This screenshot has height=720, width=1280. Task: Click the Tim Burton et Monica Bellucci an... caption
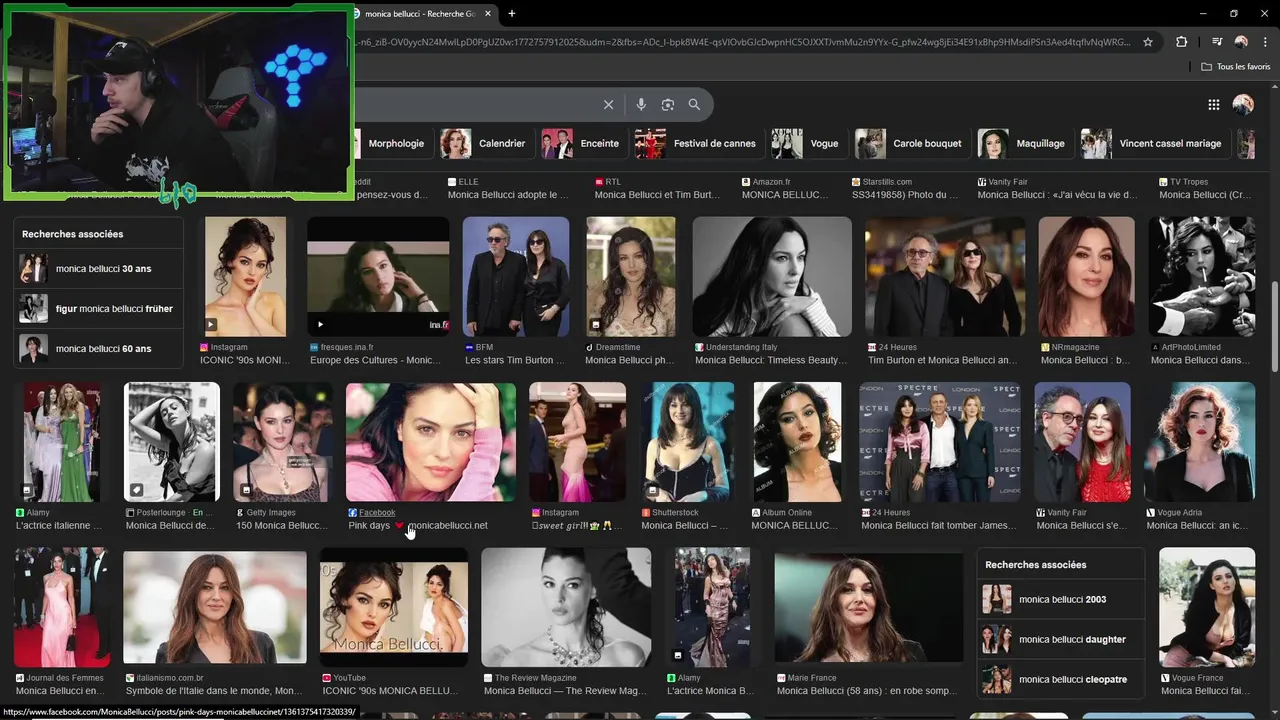pos(942,360)
